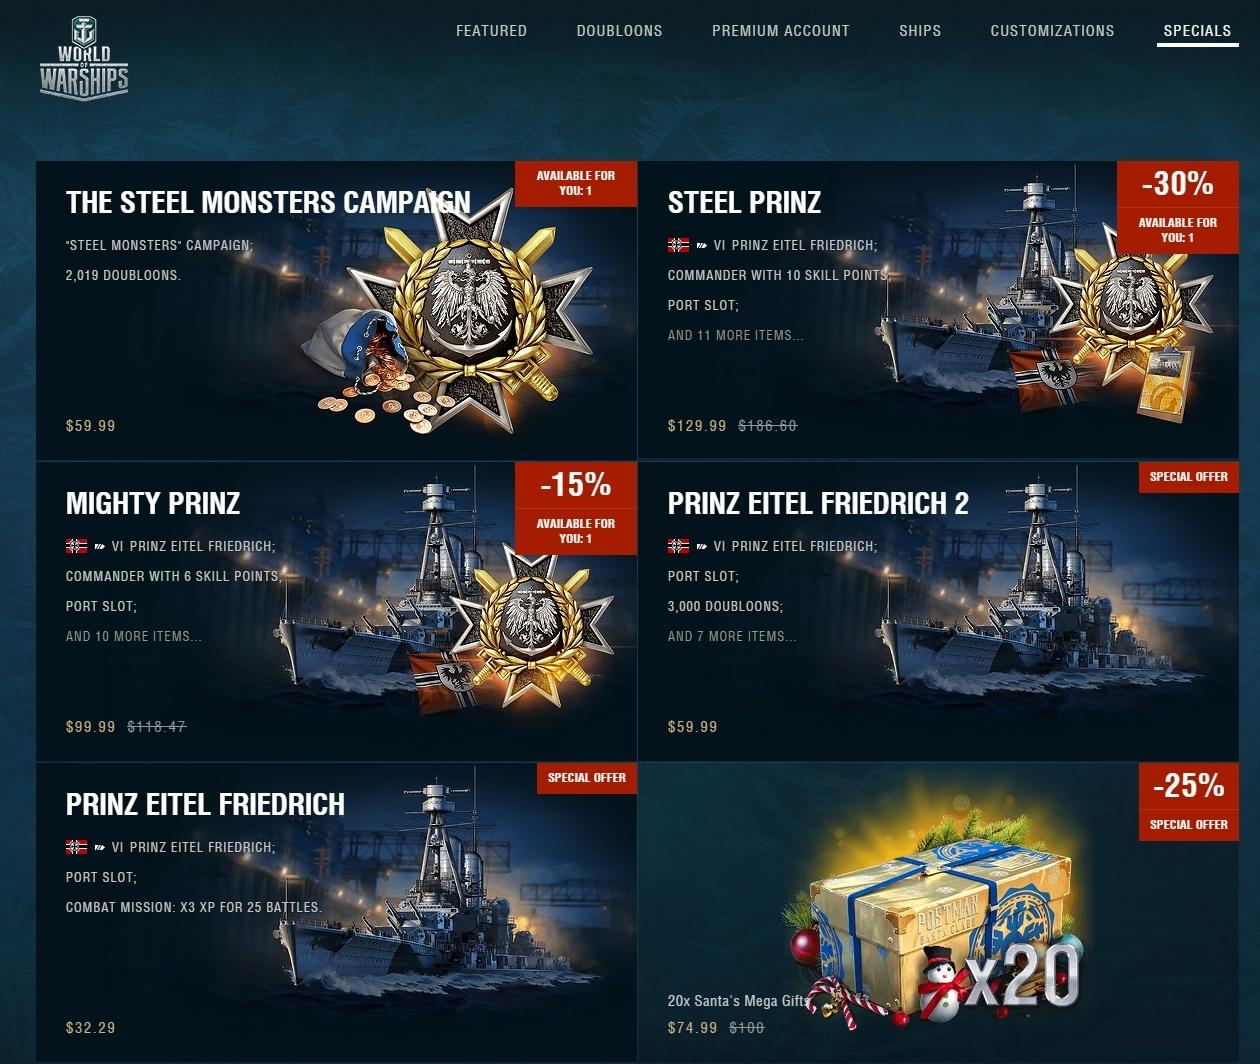Switch to the Doubloons tab

(619, 31)
